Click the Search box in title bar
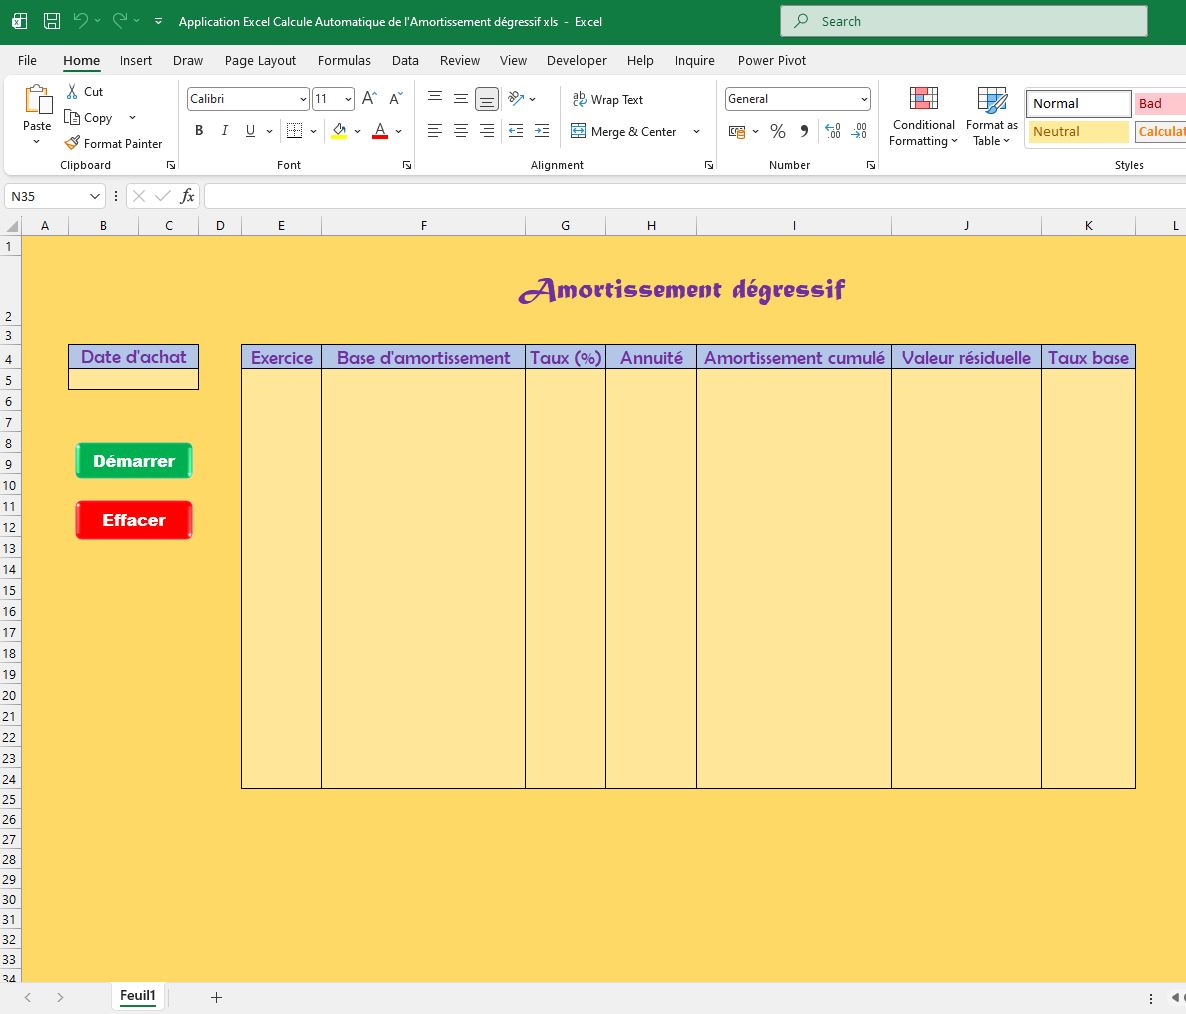Screen dimensions: 1186x1014 tap(964, 21)
